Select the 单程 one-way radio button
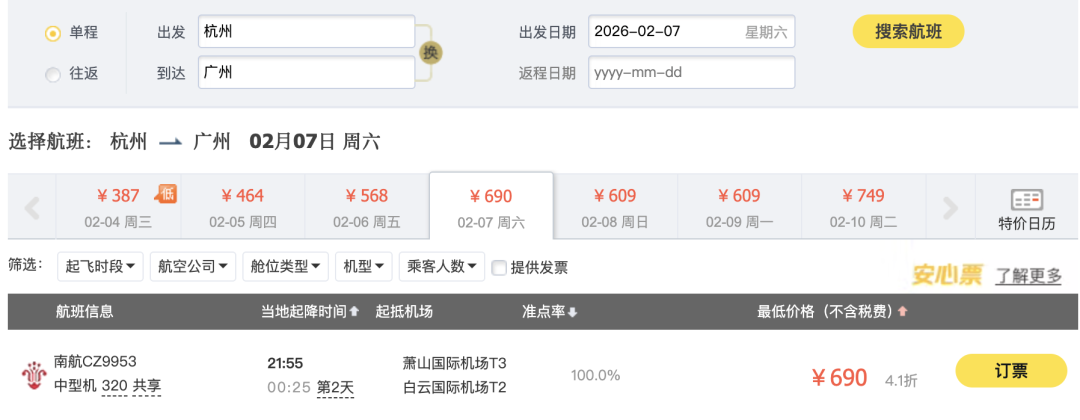 (53, 33)
